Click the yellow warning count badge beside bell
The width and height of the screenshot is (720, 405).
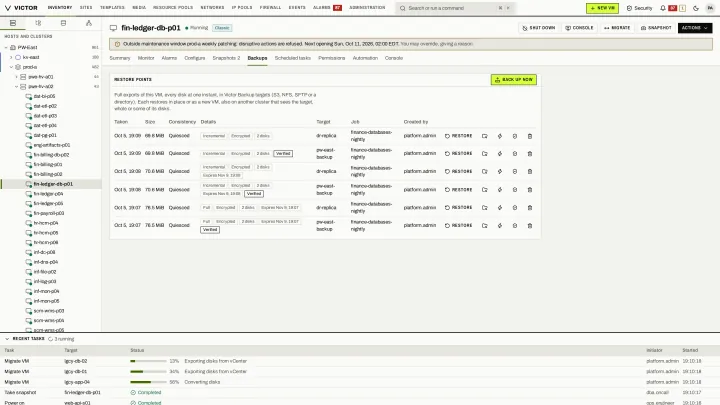682,8
